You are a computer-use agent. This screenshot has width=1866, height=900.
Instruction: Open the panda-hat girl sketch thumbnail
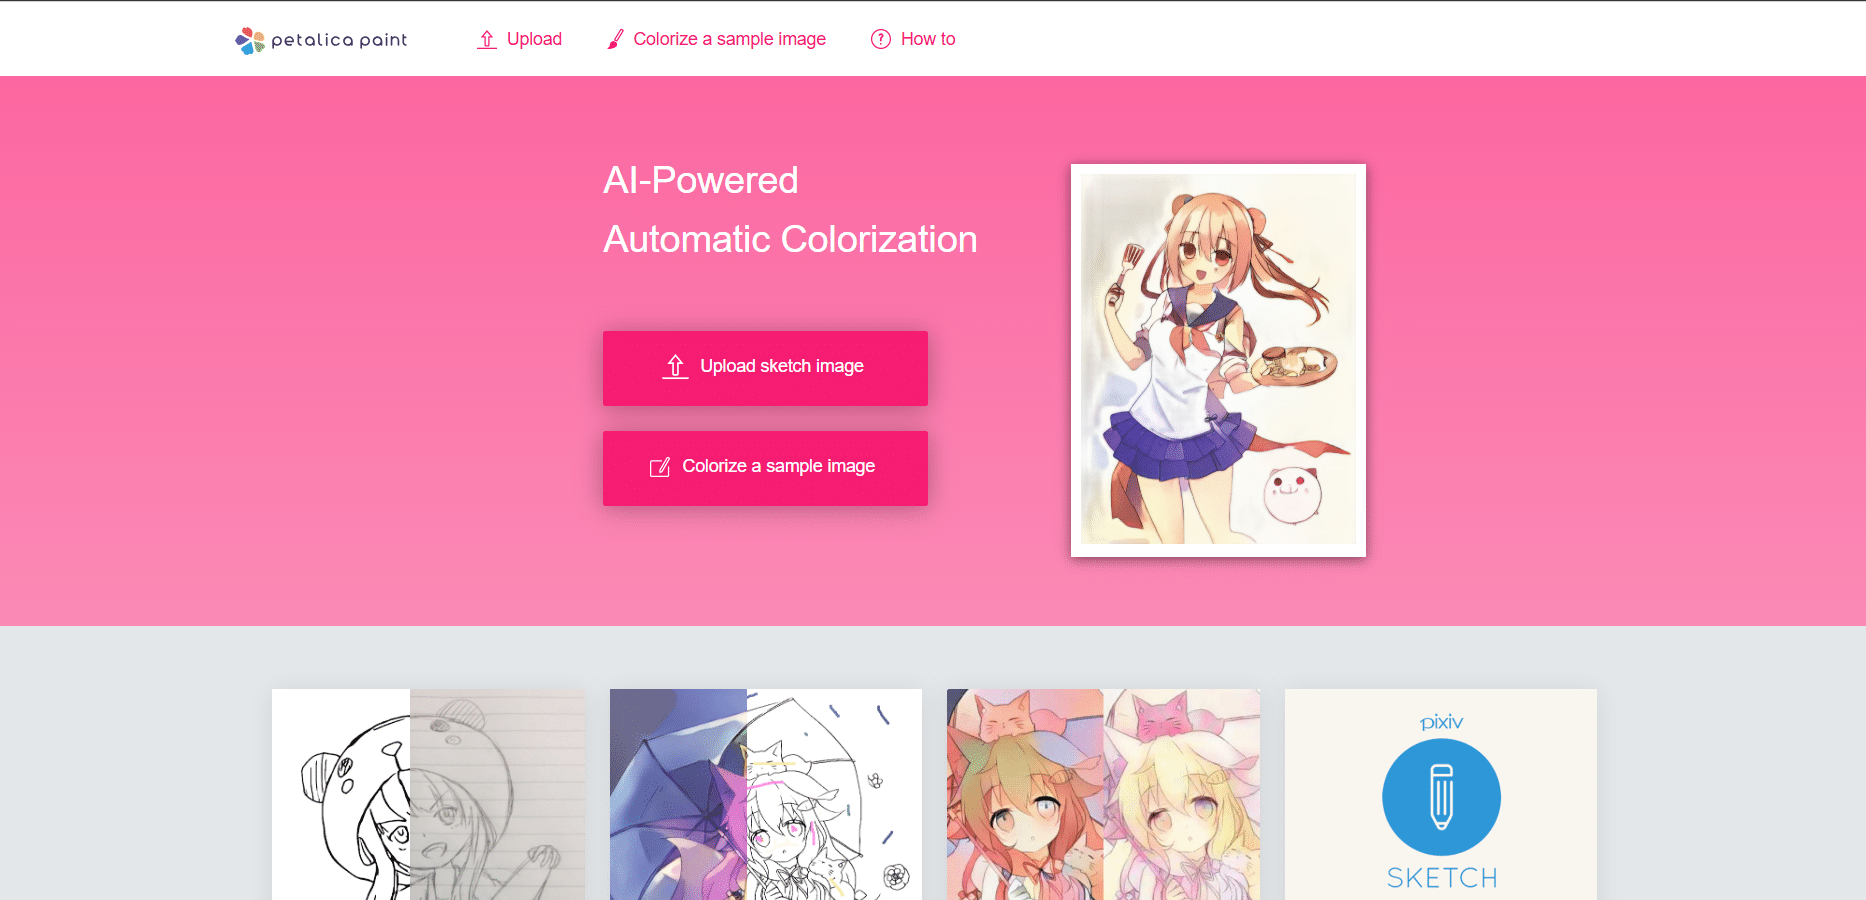[428, 795]
